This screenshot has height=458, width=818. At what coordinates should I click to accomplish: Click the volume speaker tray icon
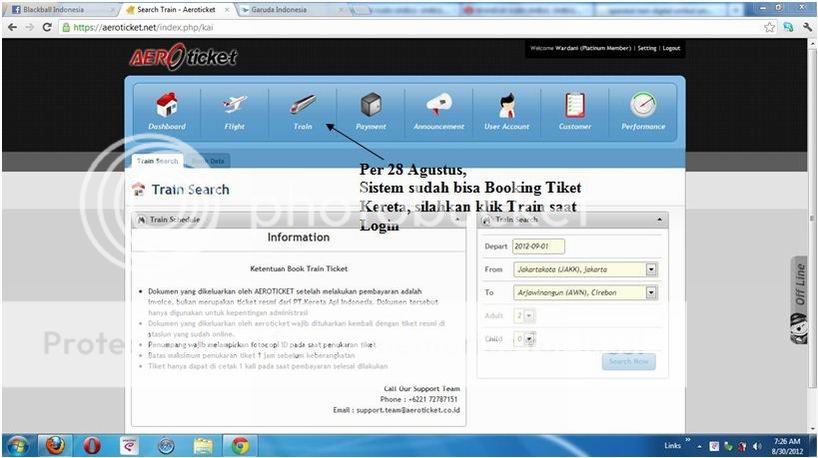click(757, 447)
